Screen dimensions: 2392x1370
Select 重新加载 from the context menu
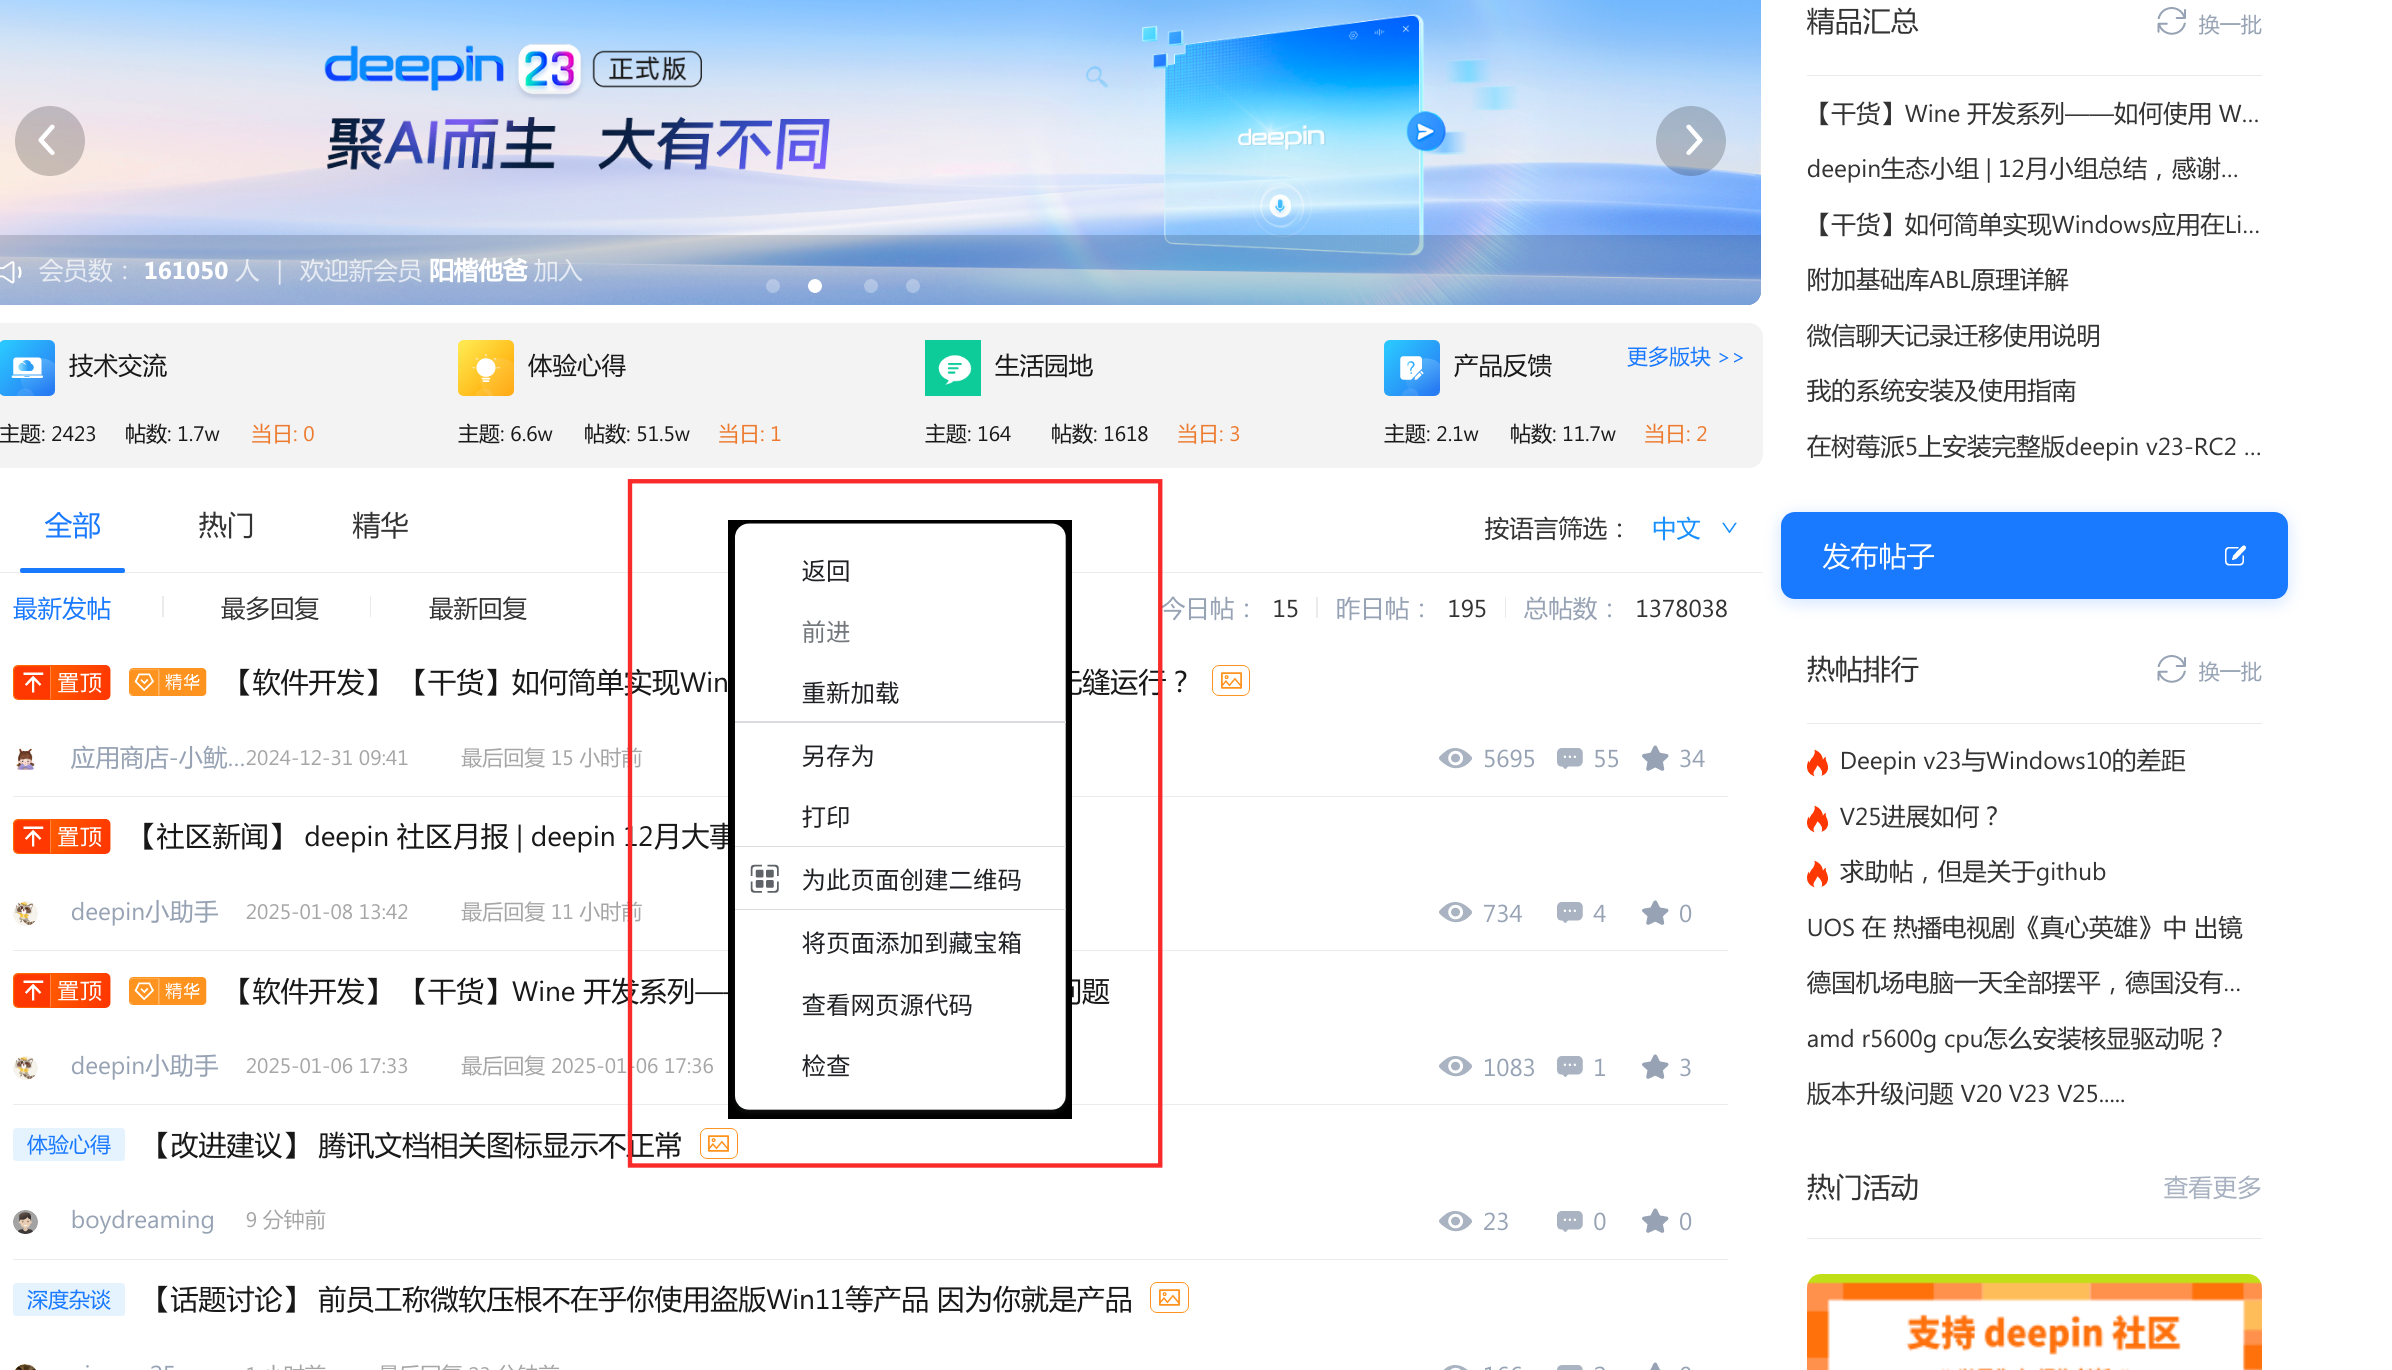tap(849, 692)
